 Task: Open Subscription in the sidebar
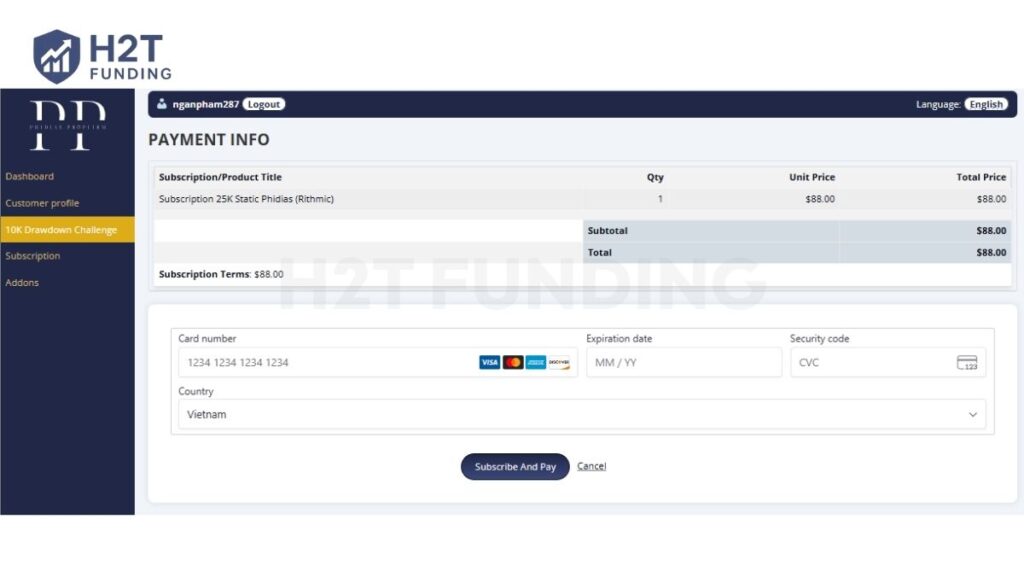tap(33, 256)
